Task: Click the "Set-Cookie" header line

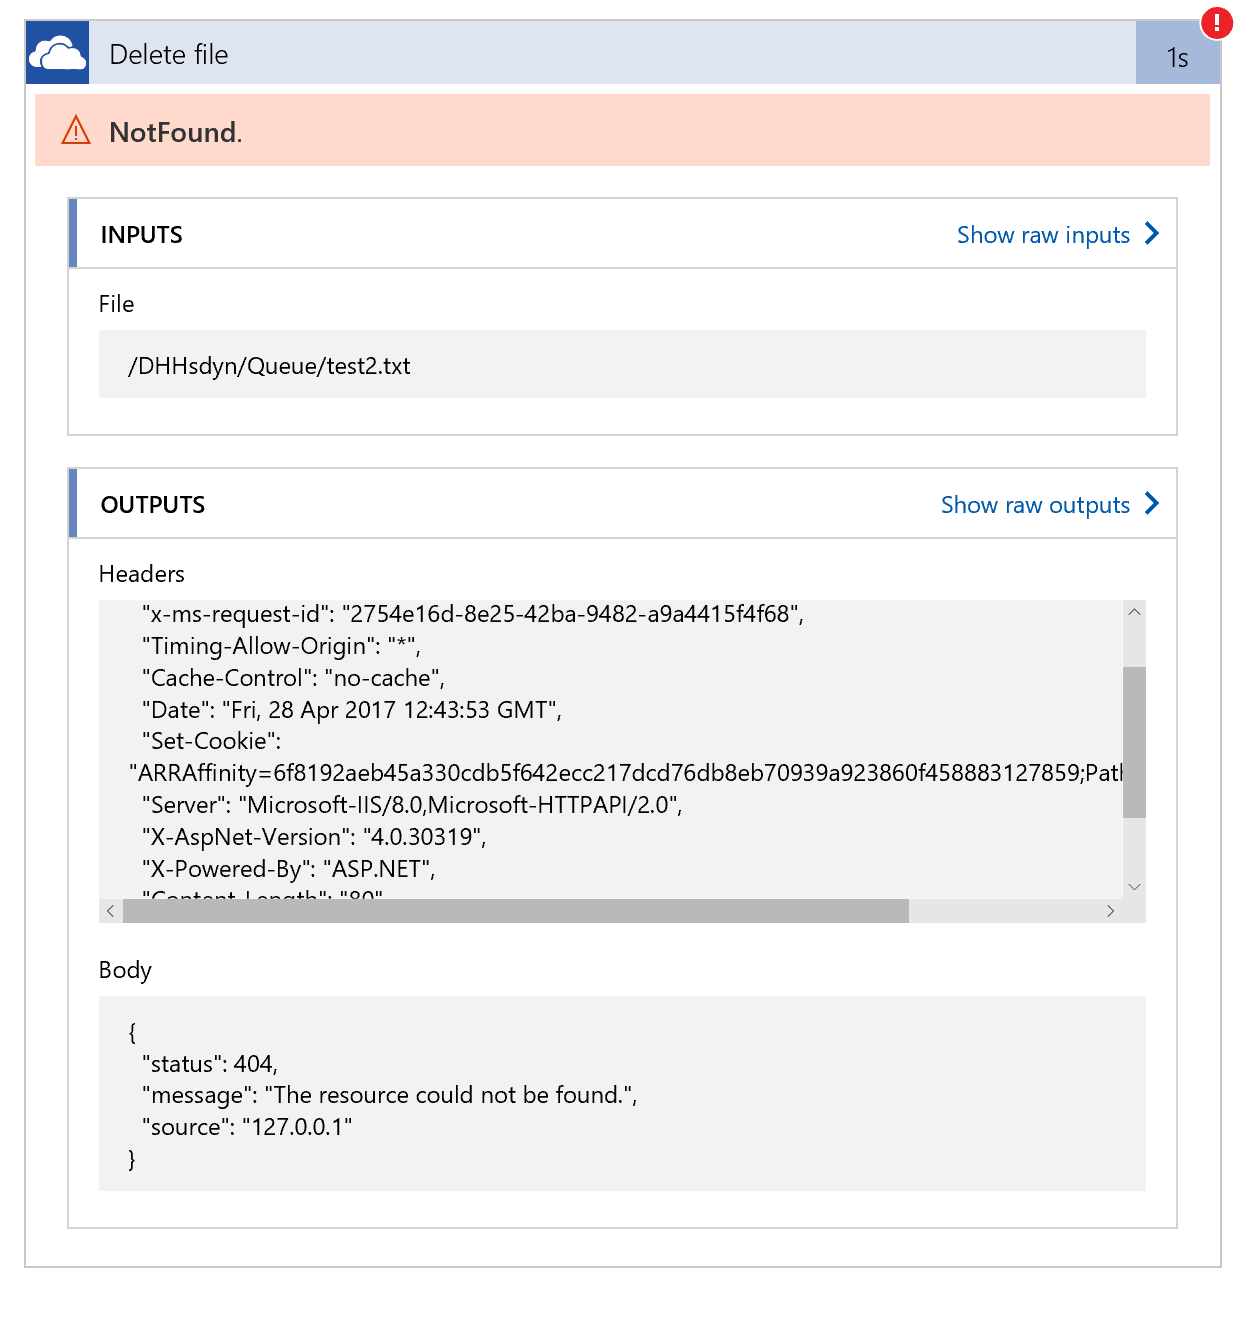Action: pos(212,741)
